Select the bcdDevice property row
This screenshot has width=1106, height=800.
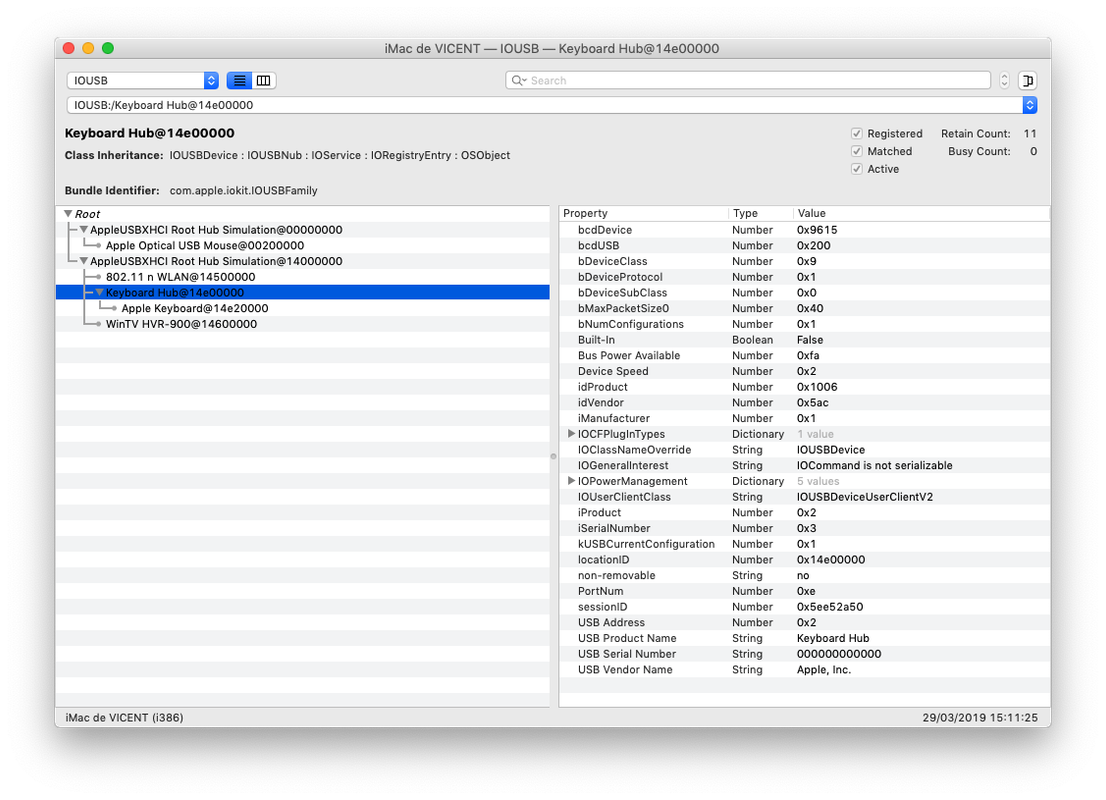[804, 230]
